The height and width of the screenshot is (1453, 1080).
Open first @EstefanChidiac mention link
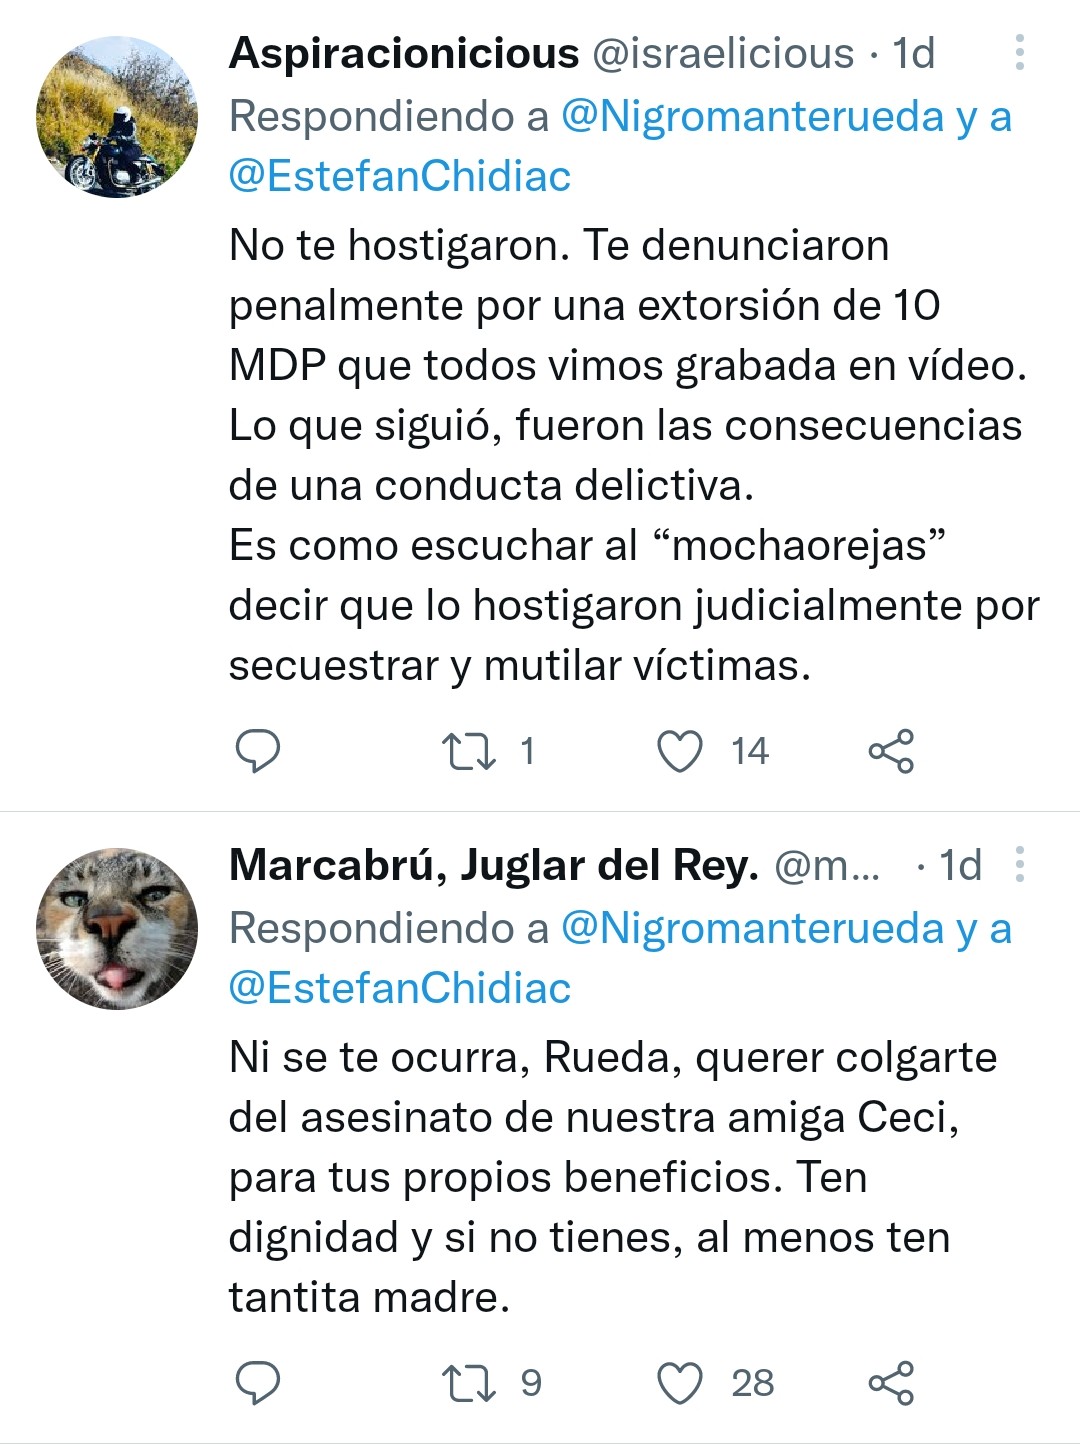(x=400, y=177)
